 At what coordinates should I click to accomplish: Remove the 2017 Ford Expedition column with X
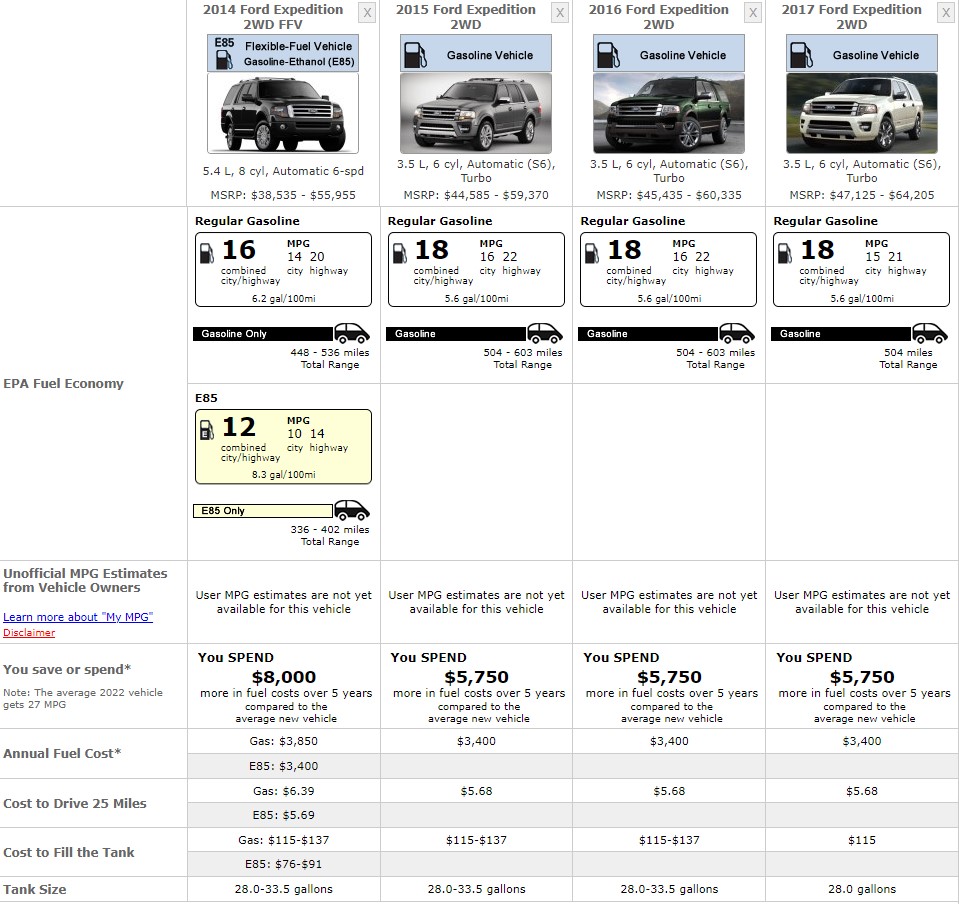pyautogui.click(x=946, y=13)
